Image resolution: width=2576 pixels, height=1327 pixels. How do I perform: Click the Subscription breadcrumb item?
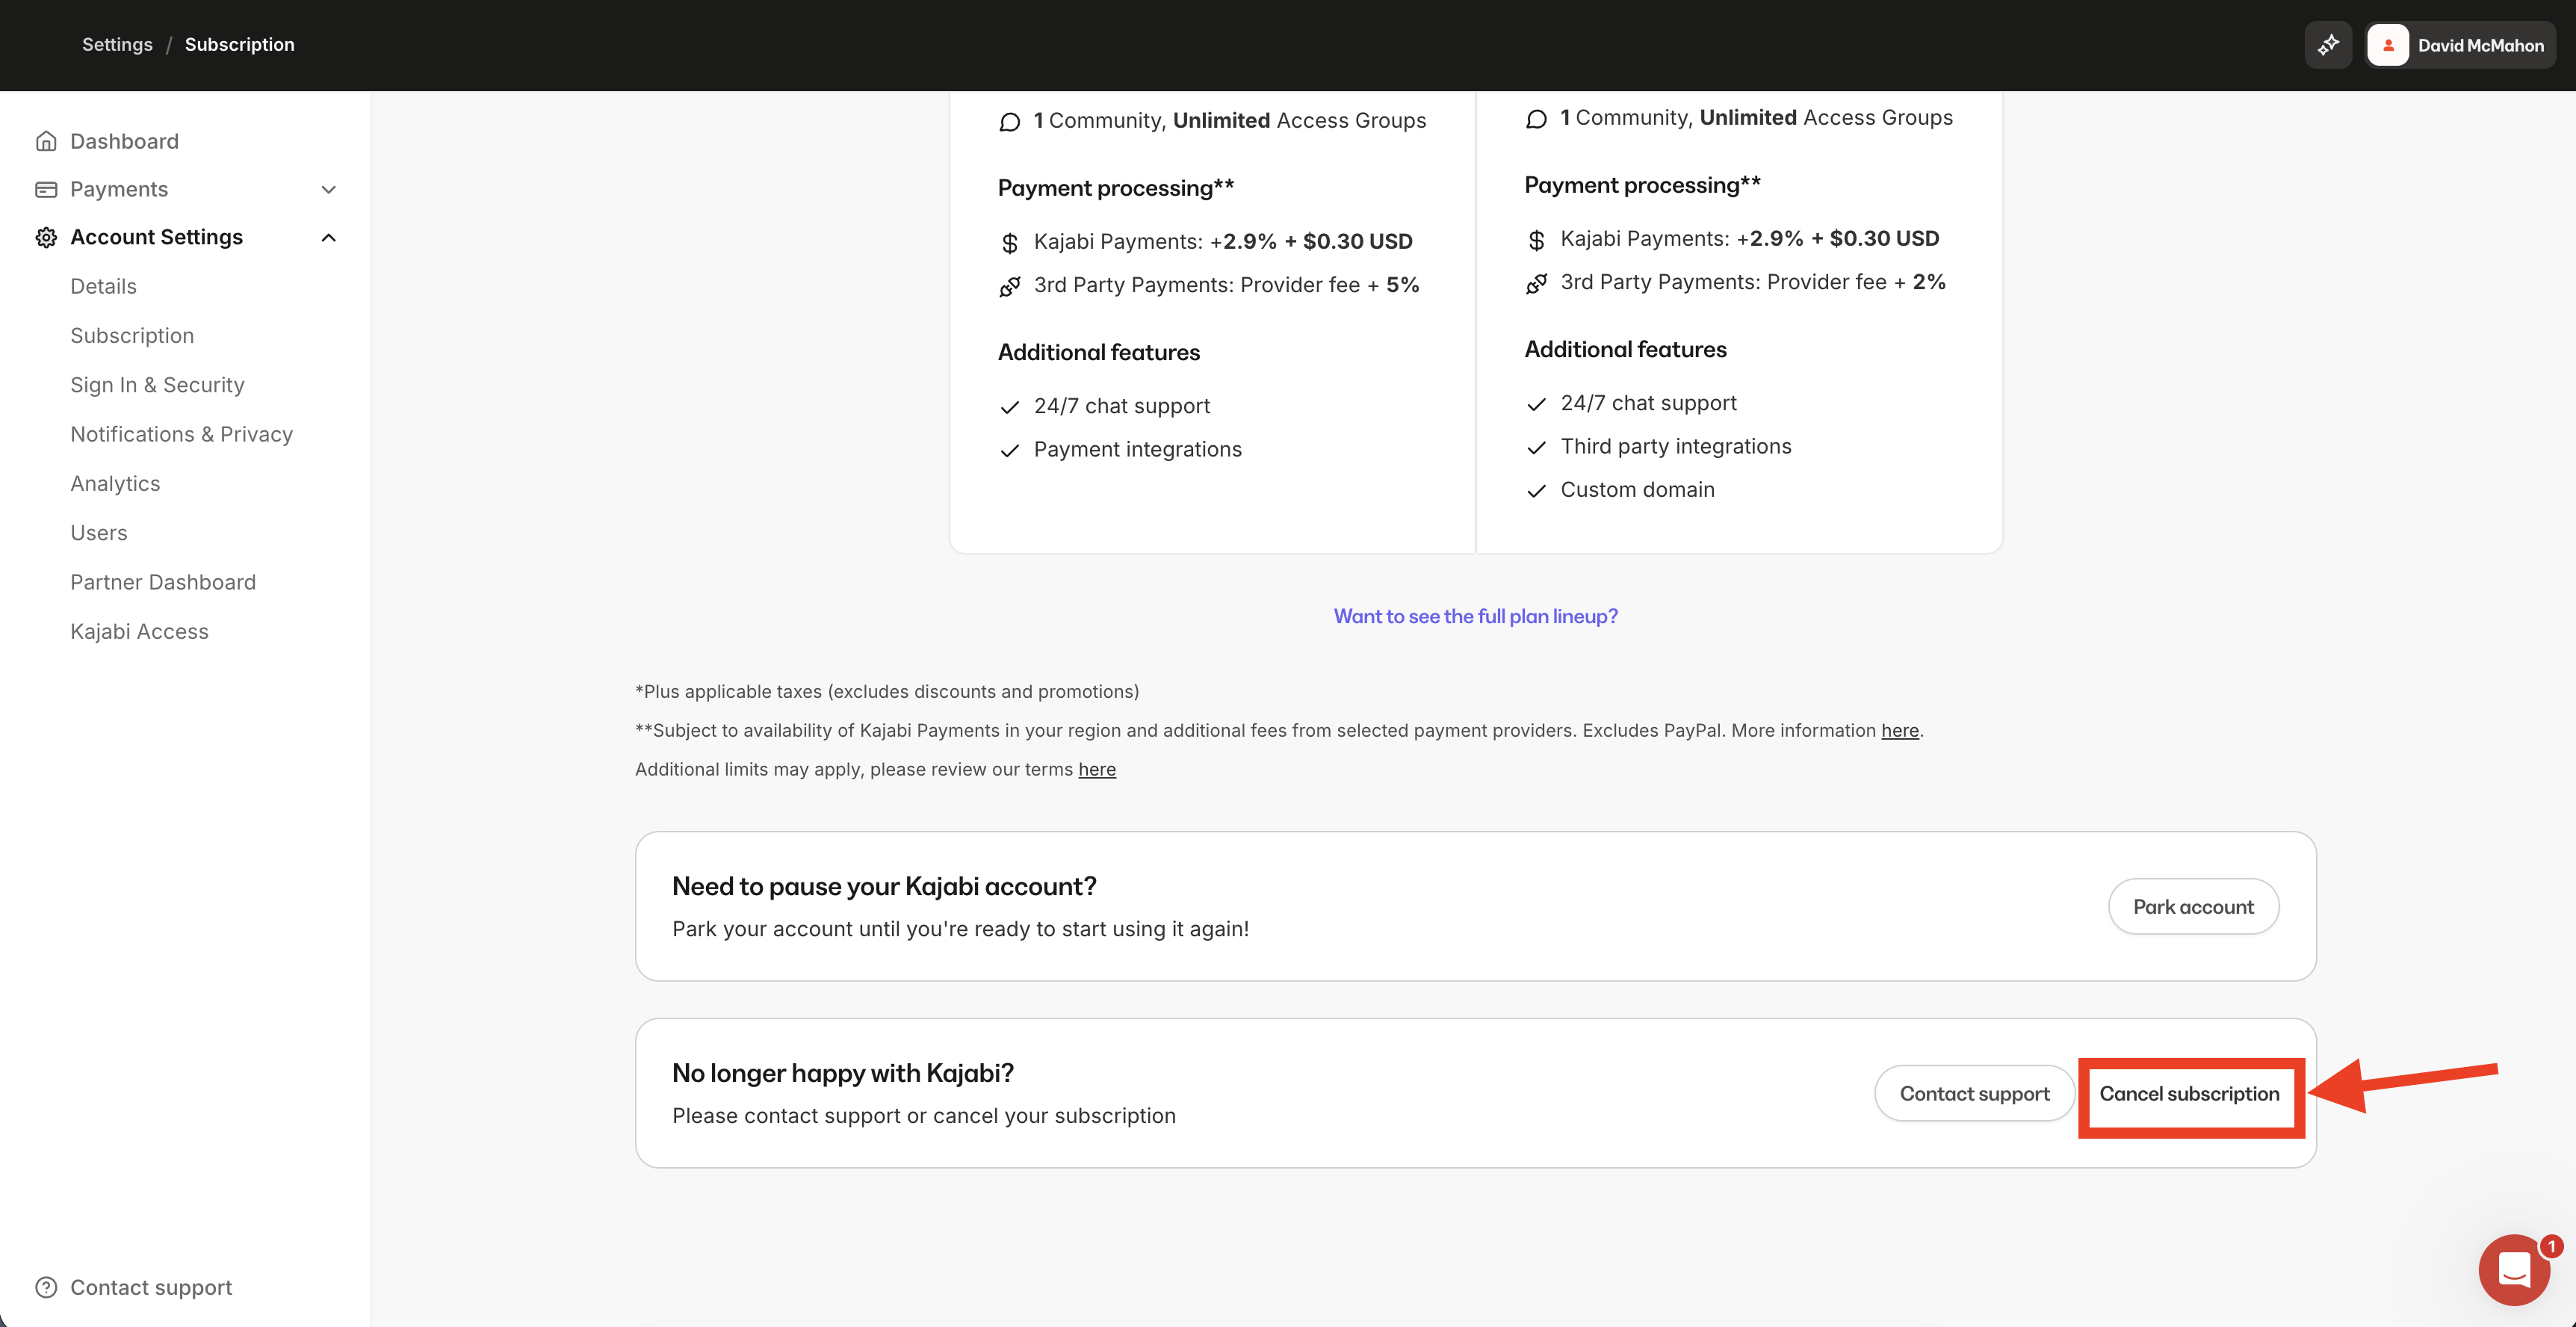click(x=240, y=44)
